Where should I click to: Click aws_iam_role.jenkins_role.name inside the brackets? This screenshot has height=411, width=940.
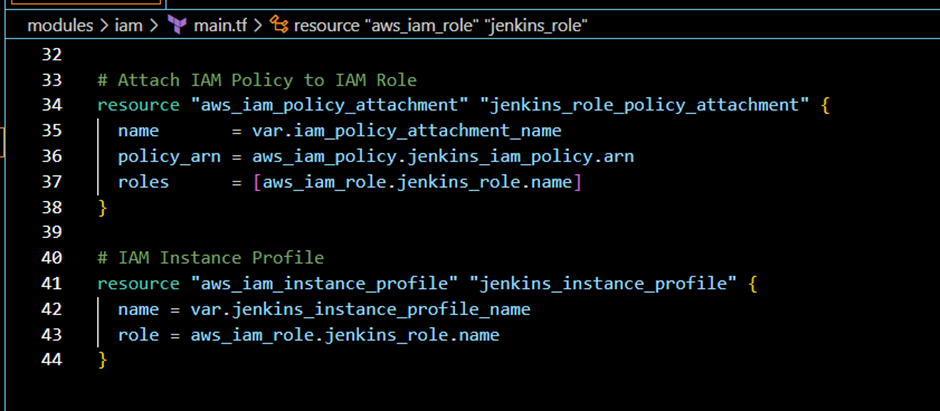coord(417,182)
